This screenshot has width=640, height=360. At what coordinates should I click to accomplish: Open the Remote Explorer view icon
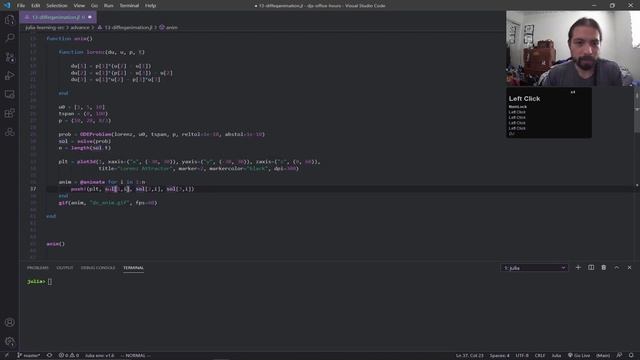(9, 94)
